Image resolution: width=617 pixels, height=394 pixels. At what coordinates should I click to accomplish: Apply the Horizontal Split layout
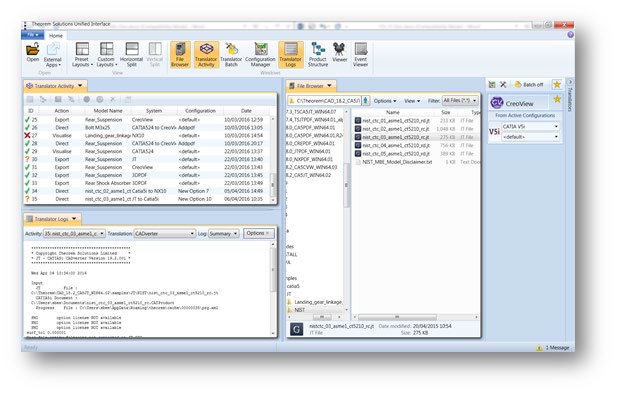point(132,55)
